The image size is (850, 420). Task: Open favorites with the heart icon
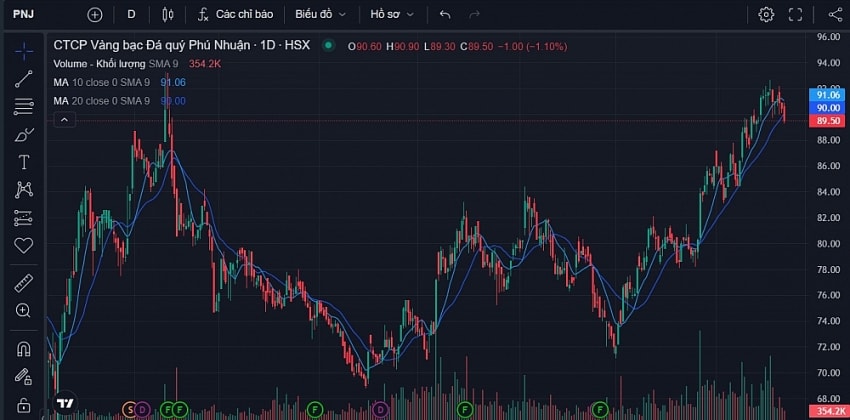coord(24,246)
